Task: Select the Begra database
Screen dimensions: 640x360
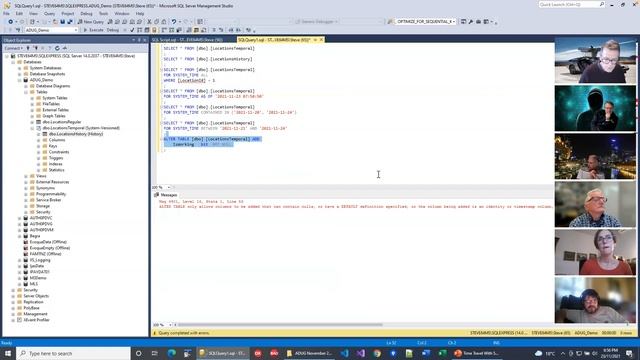Action: pyautogui.click(x=35, y=236)
